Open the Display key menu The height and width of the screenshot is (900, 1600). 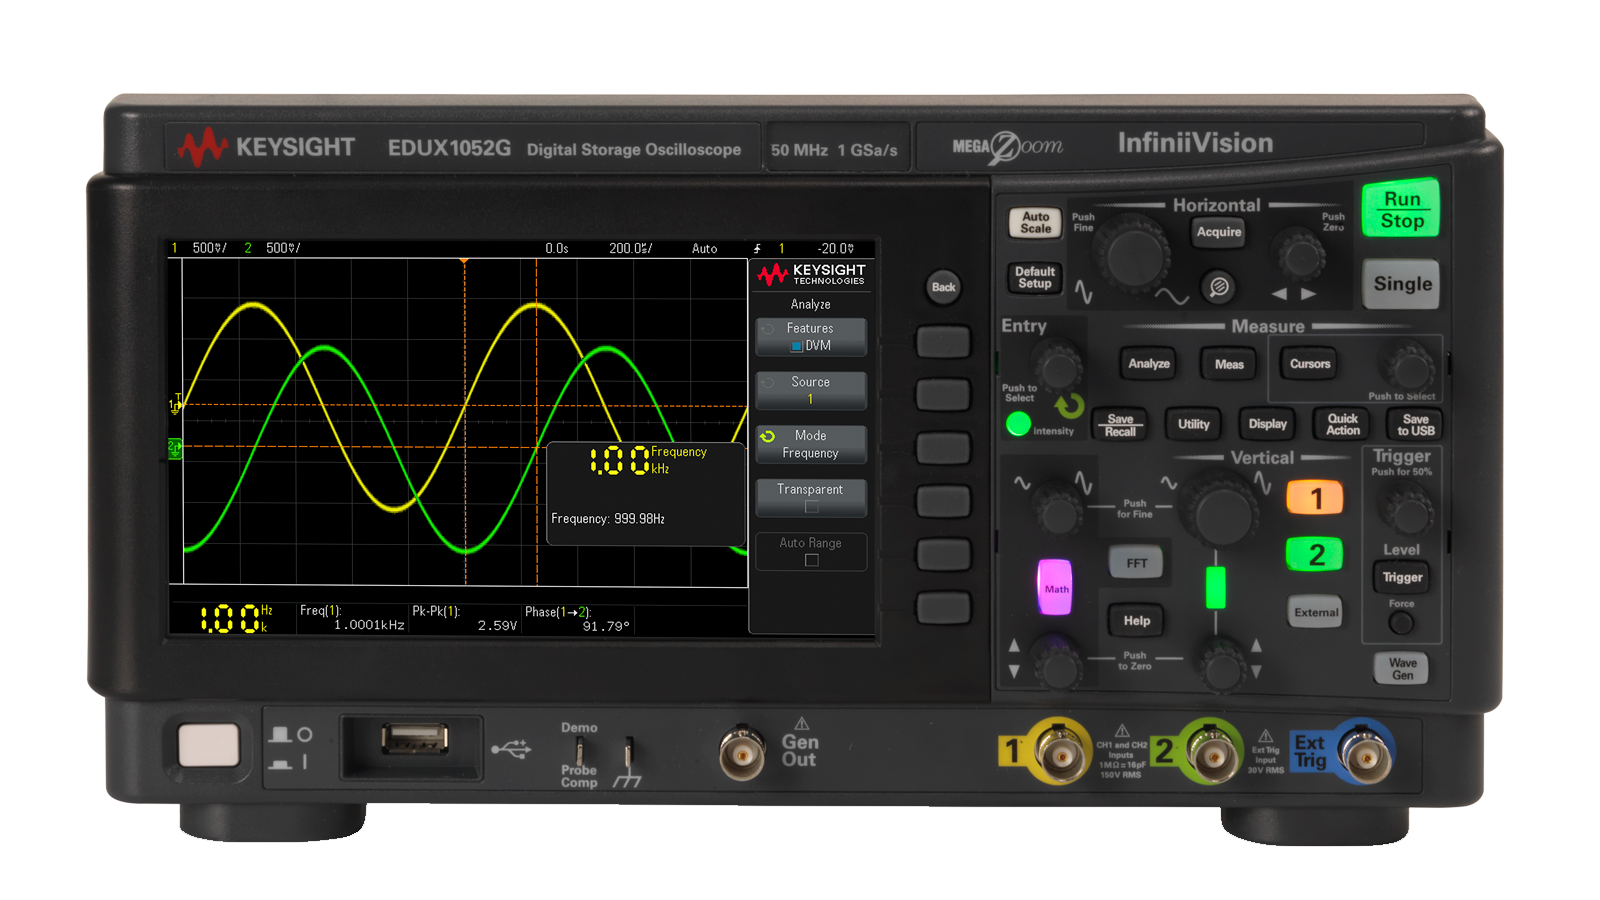[1267, 424]
